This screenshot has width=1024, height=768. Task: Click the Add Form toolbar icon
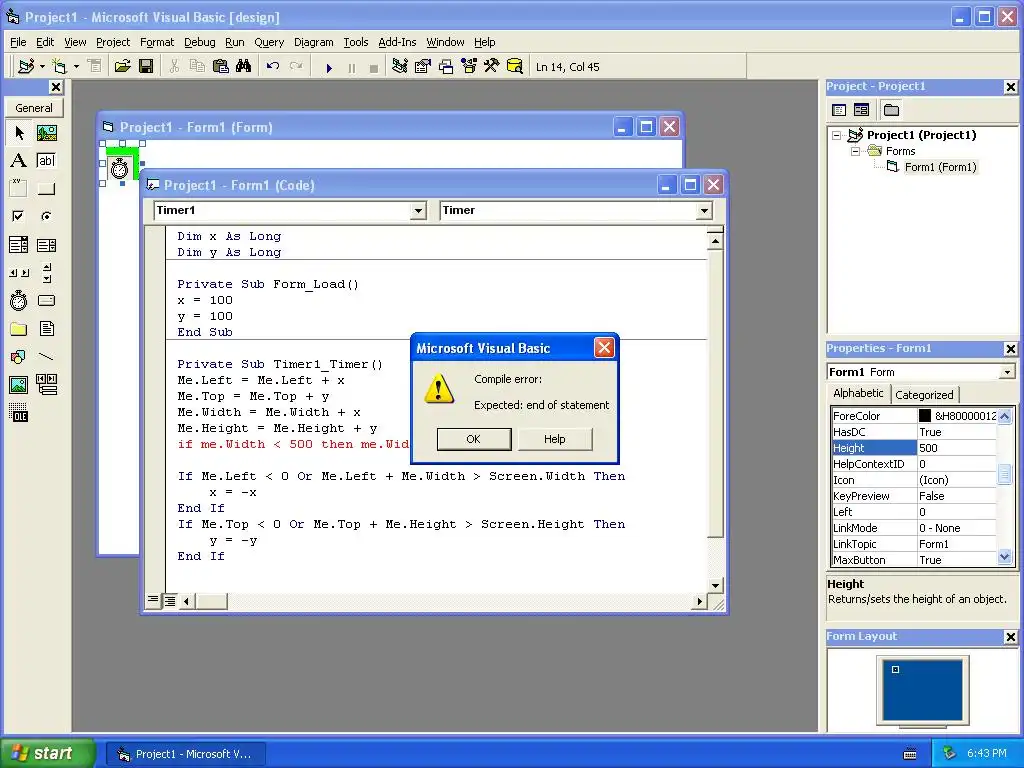(59, 67)
